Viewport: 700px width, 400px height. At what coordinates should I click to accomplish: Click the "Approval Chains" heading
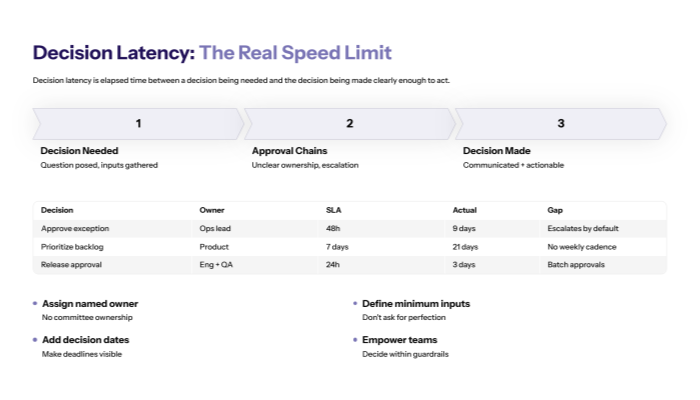pyautogui.click(x=291, y=151)
